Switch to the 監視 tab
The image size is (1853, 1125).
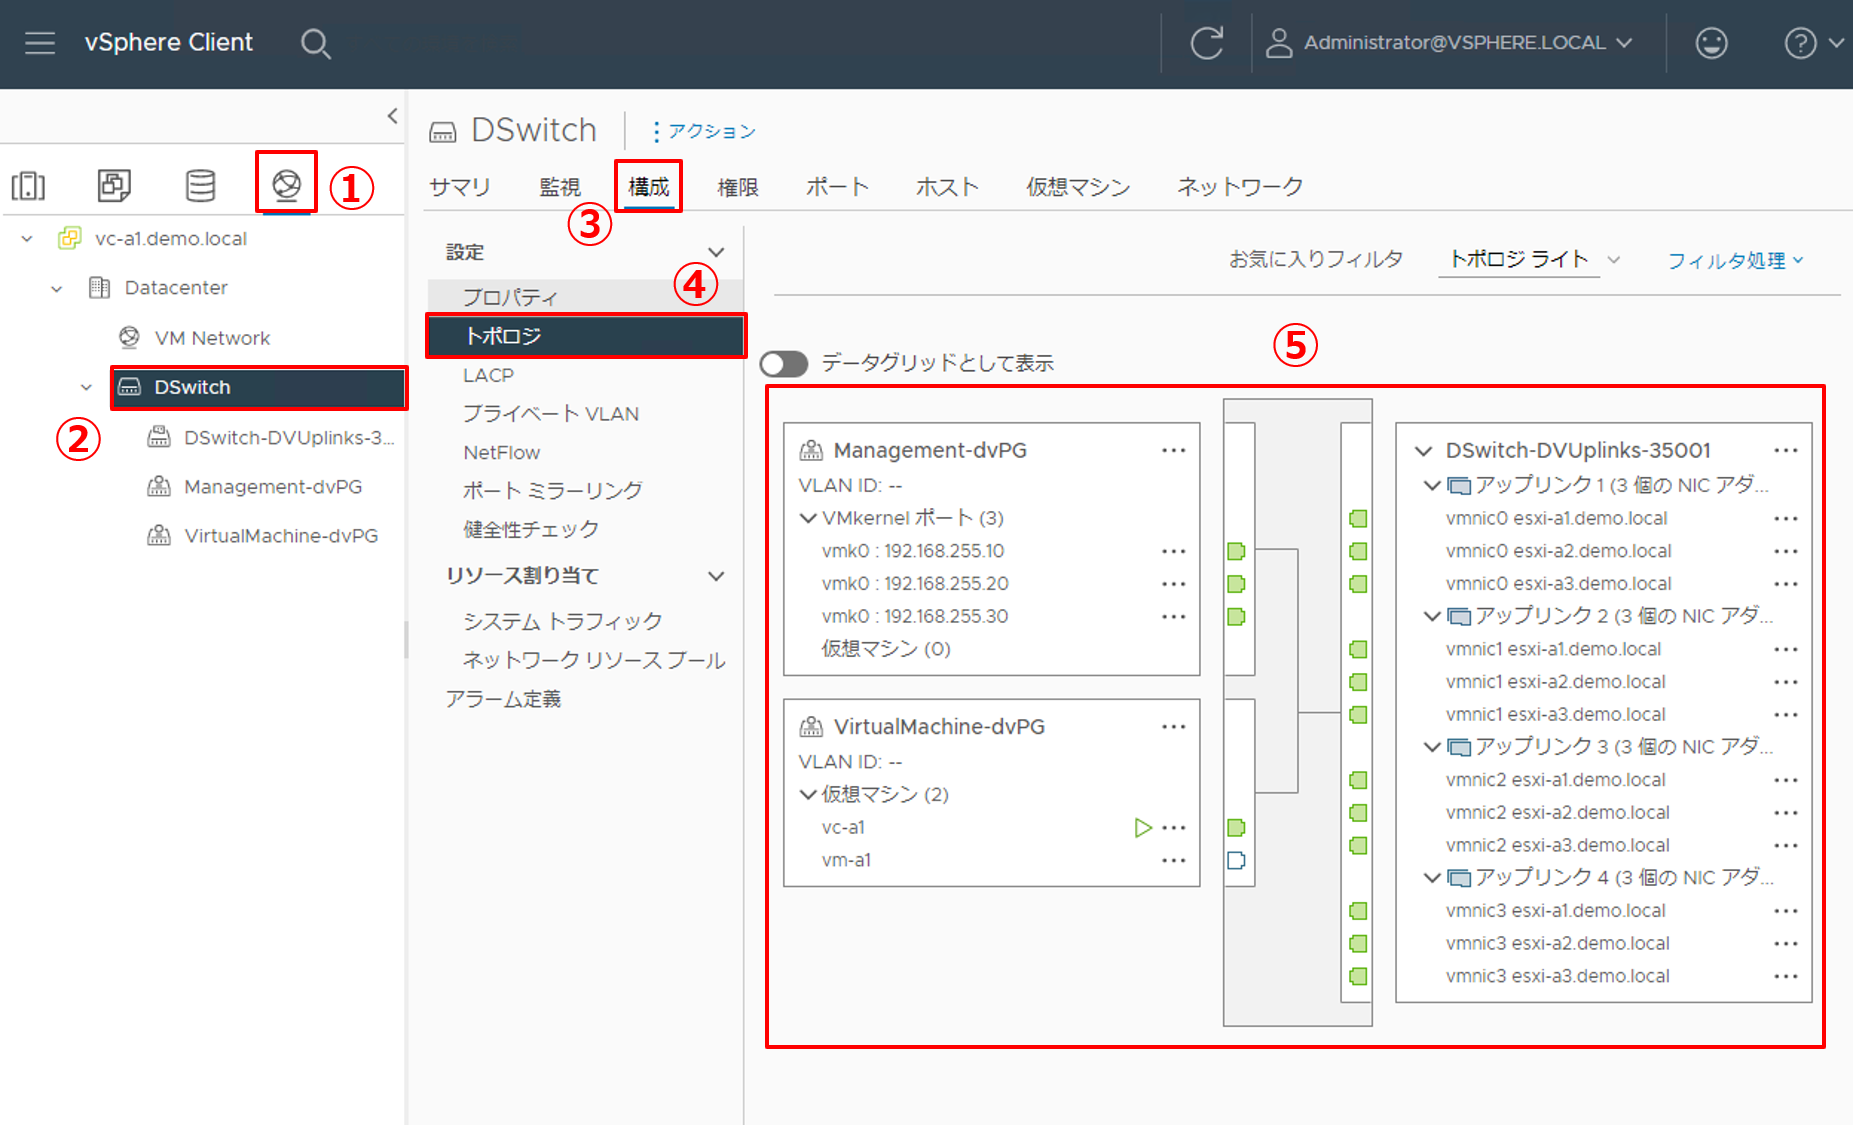click(x=559, y=187)
